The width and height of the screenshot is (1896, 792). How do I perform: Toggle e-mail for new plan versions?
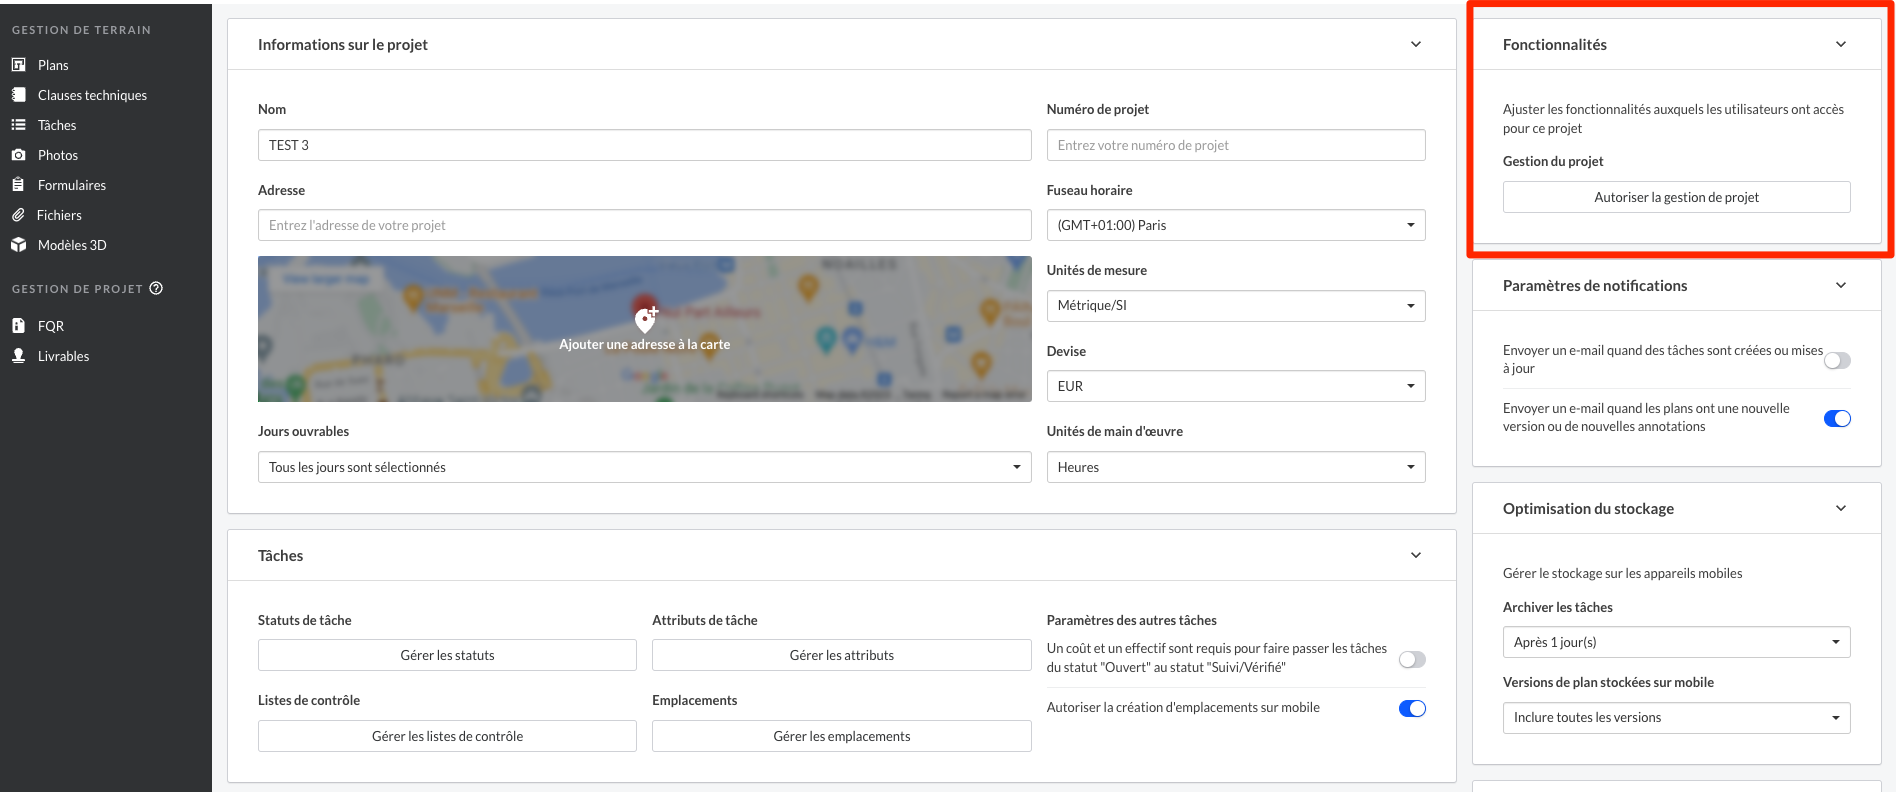1837,418
